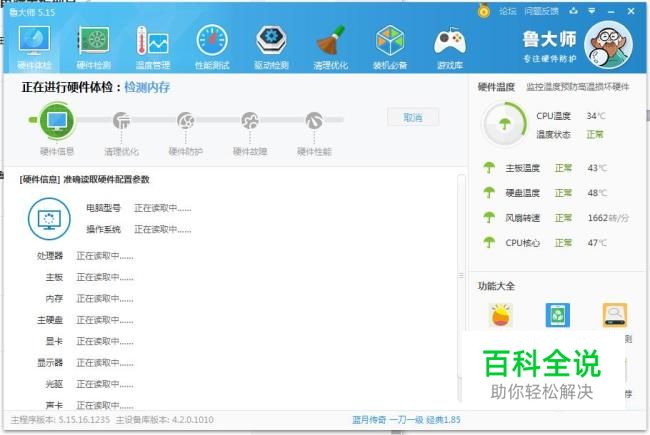Click the 显示器 row label

click(x=50, y=363)
